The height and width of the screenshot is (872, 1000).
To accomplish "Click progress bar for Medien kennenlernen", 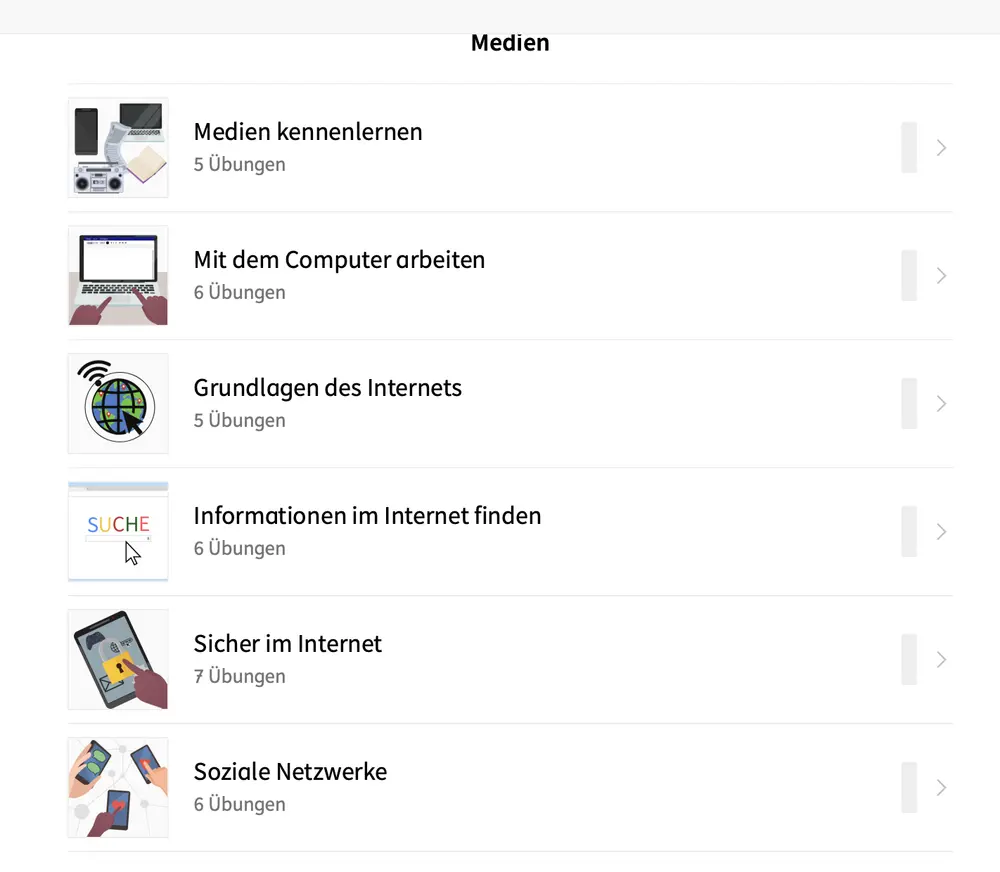I will click(x=909, y=148).
